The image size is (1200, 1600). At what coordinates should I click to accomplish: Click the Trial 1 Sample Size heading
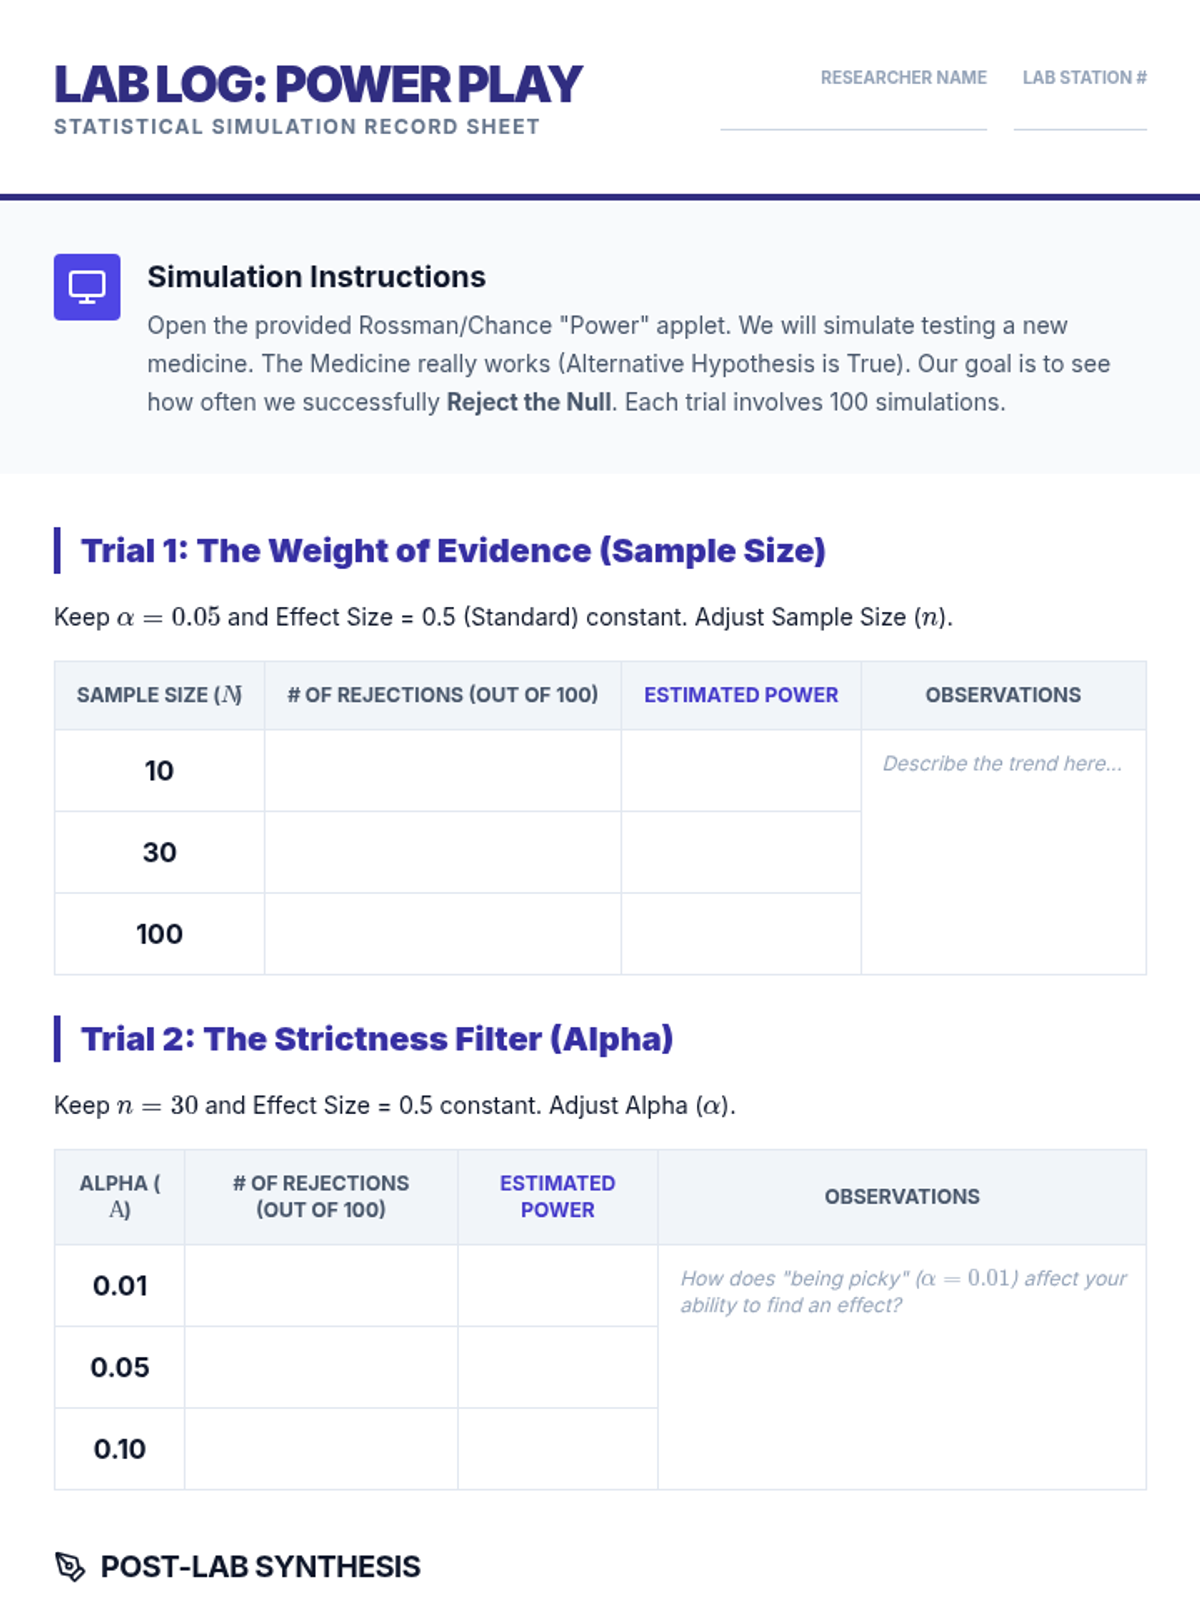coord(453,551)
